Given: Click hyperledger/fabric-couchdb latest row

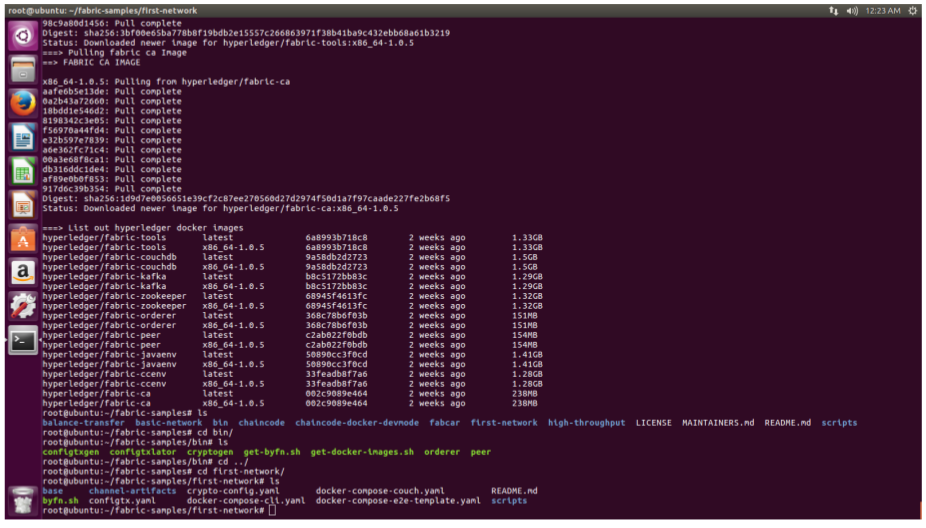Looking at the screenshot, I should [290, 257].
